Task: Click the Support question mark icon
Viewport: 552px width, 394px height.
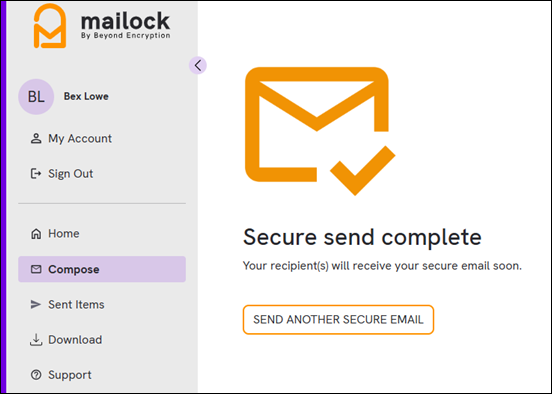Action: click(36, 375)
